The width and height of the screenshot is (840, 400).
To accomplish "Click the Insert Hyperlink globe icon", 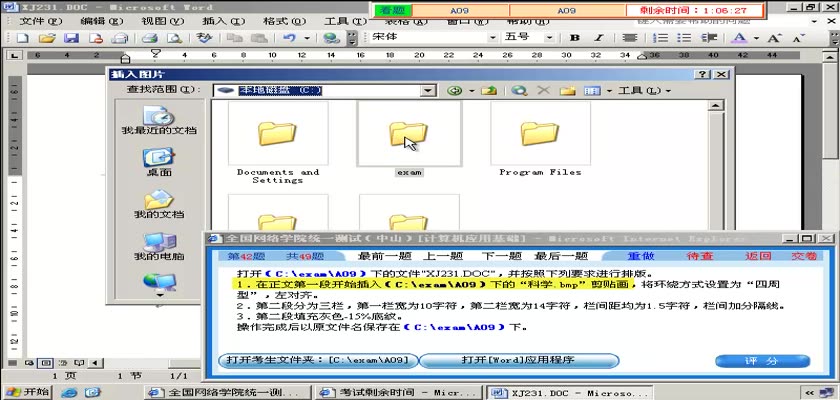I will click(x=332, y=38).
